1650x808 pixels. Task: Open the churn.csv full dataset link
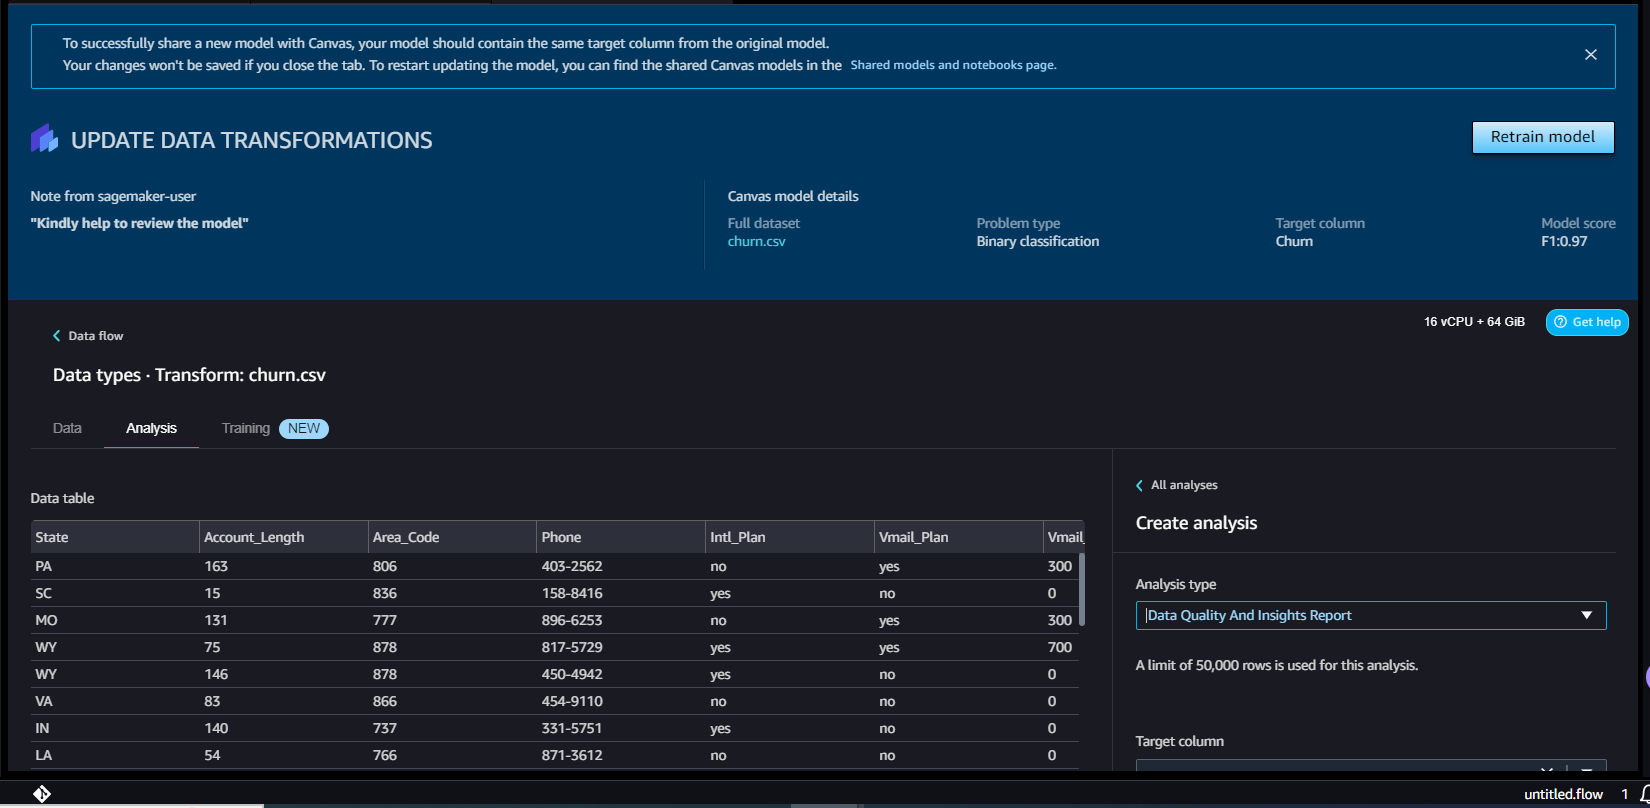point(757,241)
